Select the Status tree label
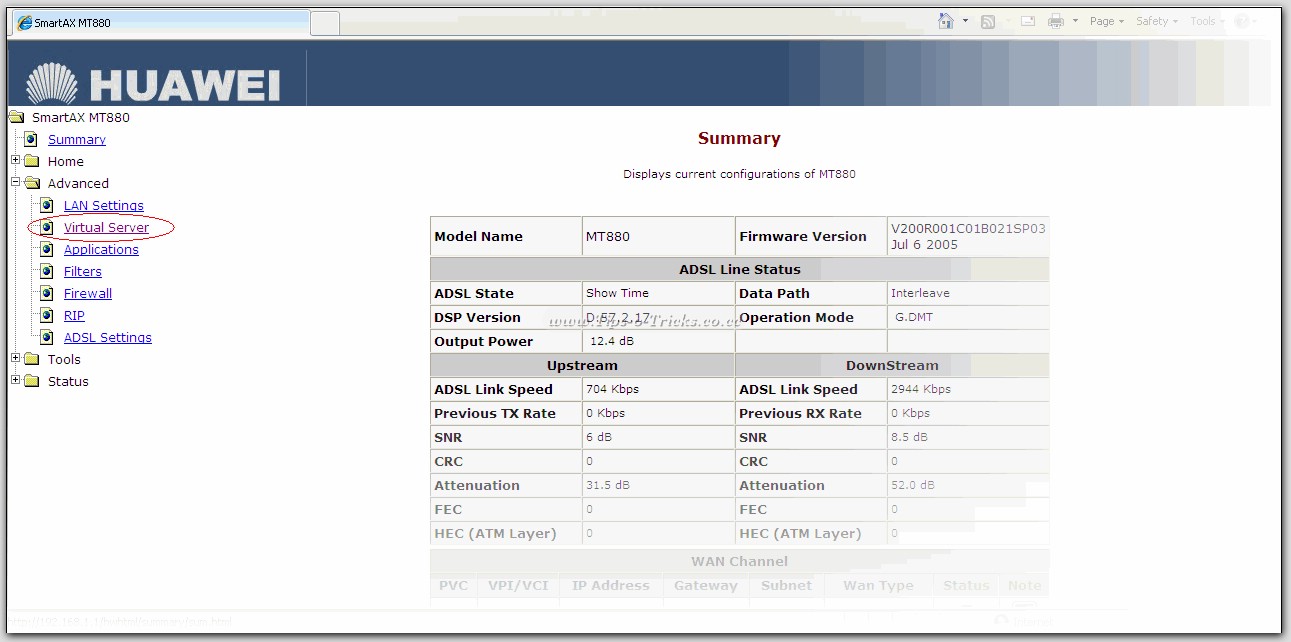The width and height of the screenshot is (1291, 642). coord(68,382)
